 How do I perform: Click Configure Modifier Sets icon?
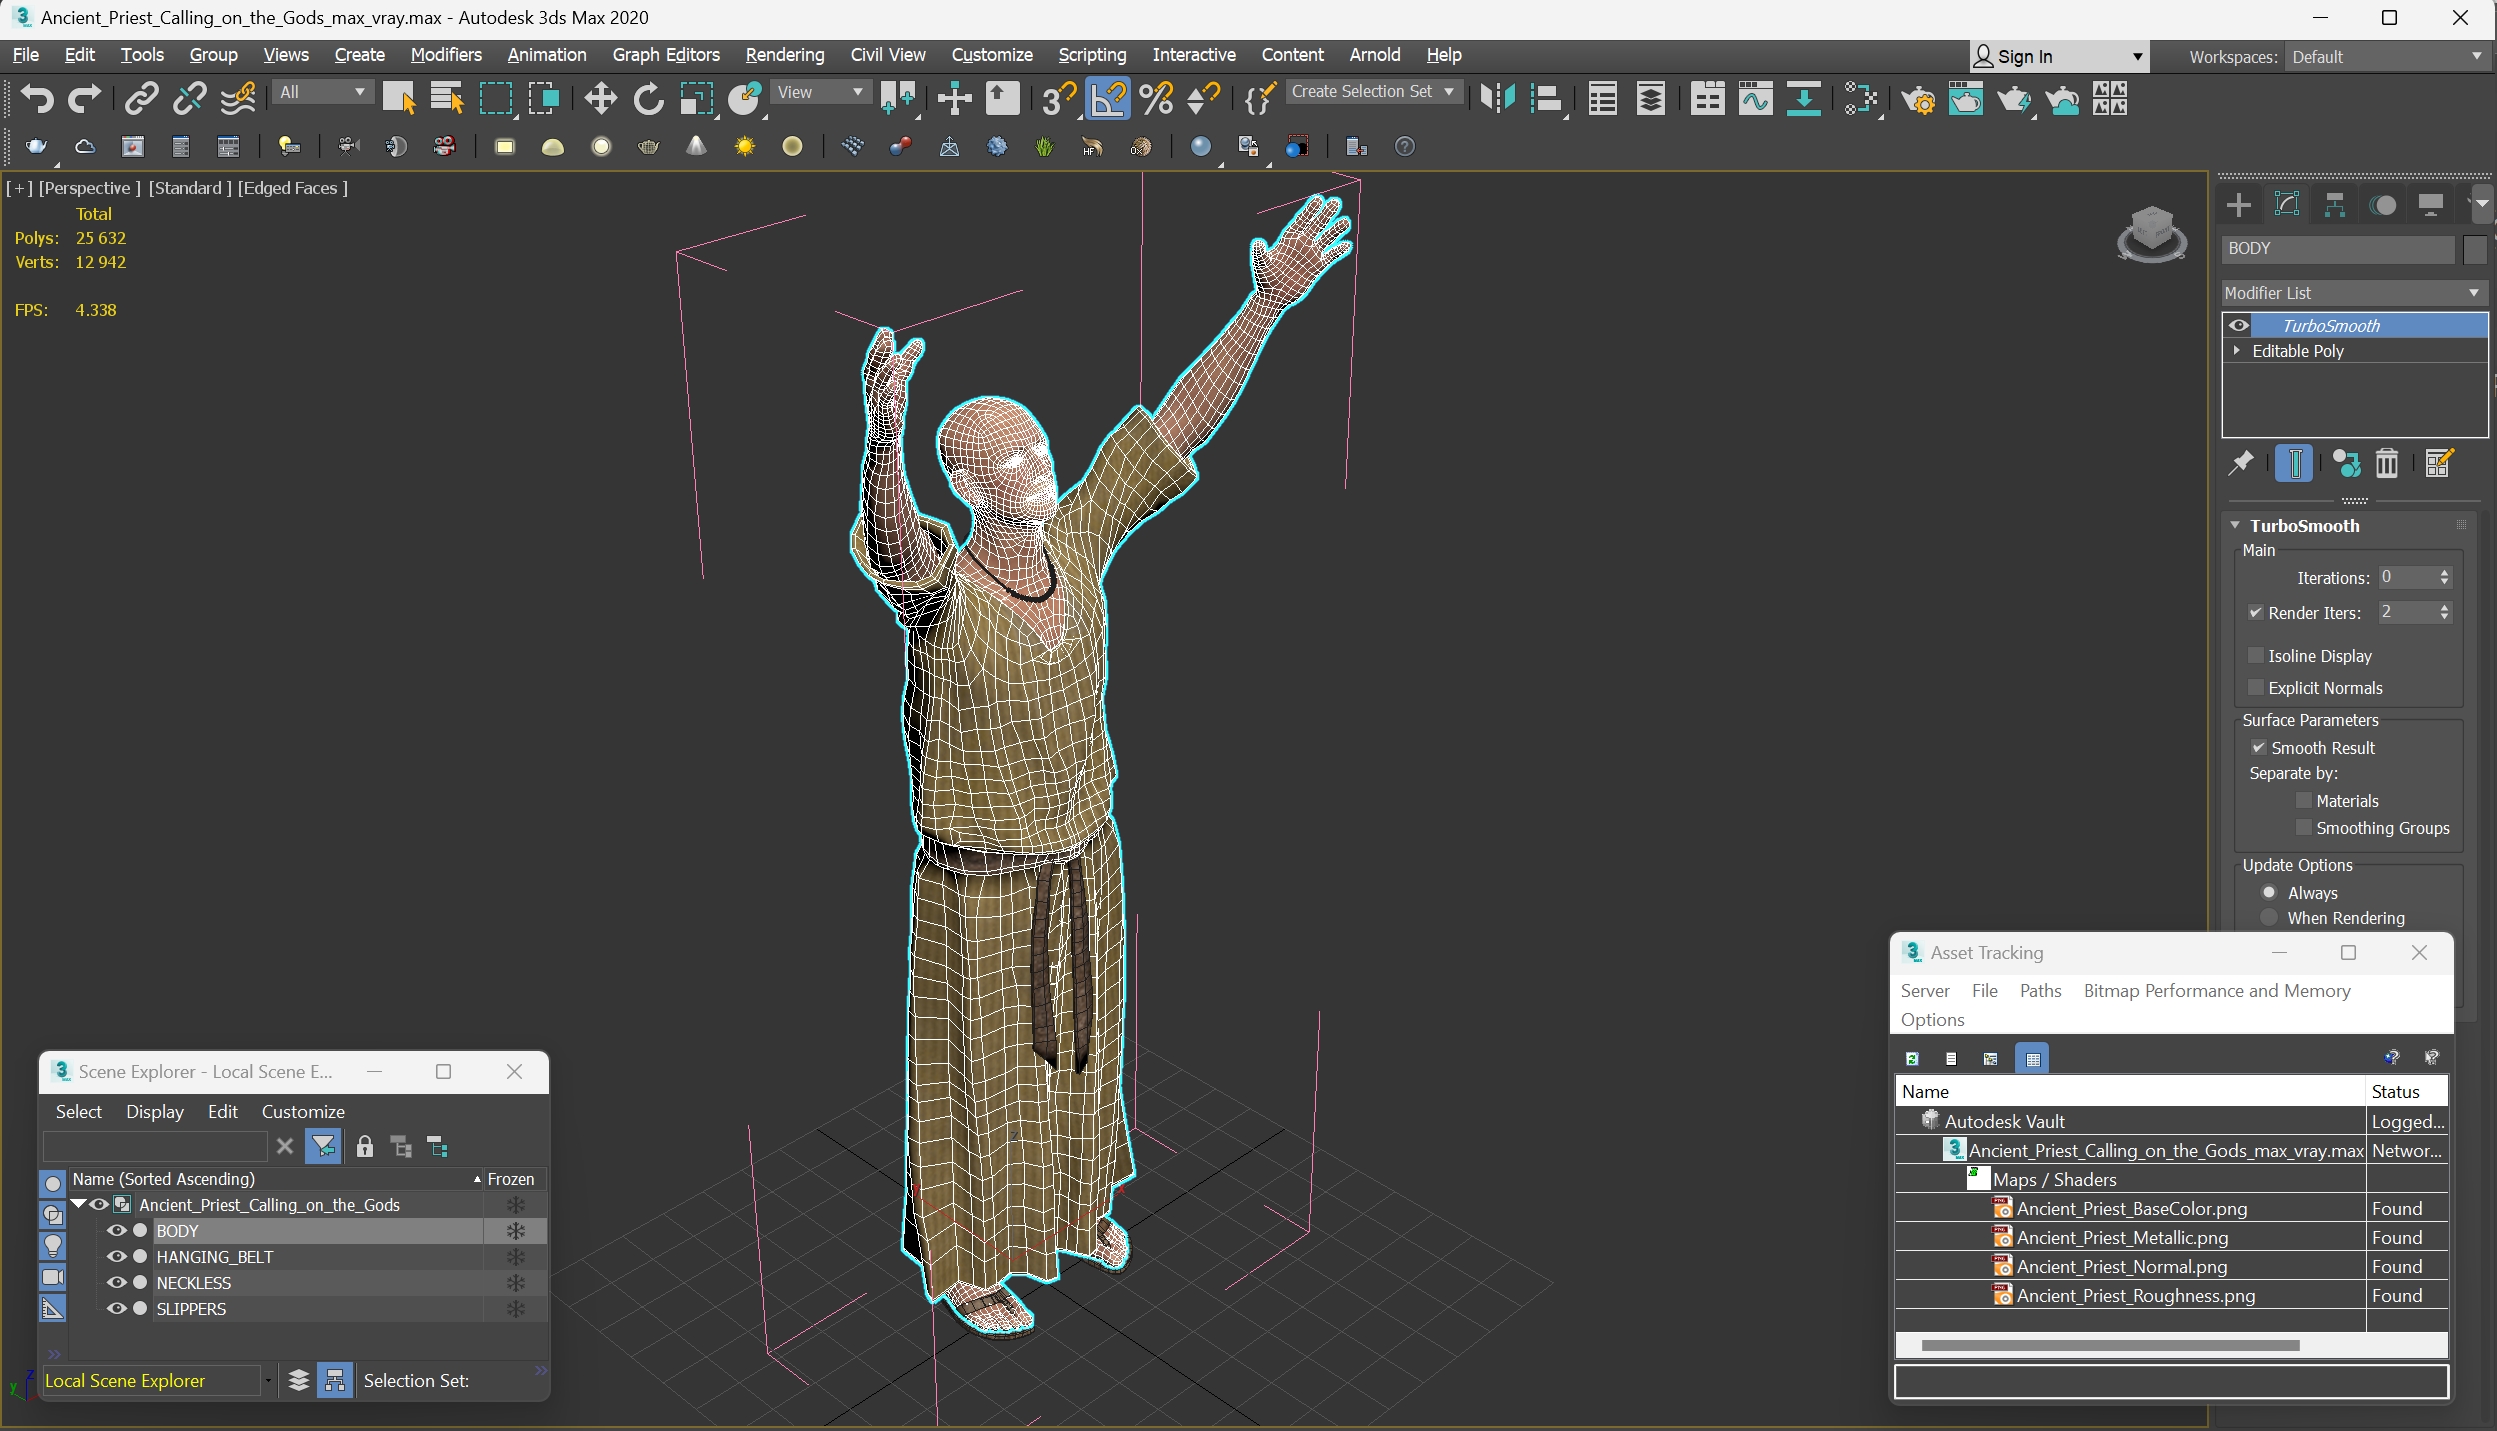(x=2438, y=463)
